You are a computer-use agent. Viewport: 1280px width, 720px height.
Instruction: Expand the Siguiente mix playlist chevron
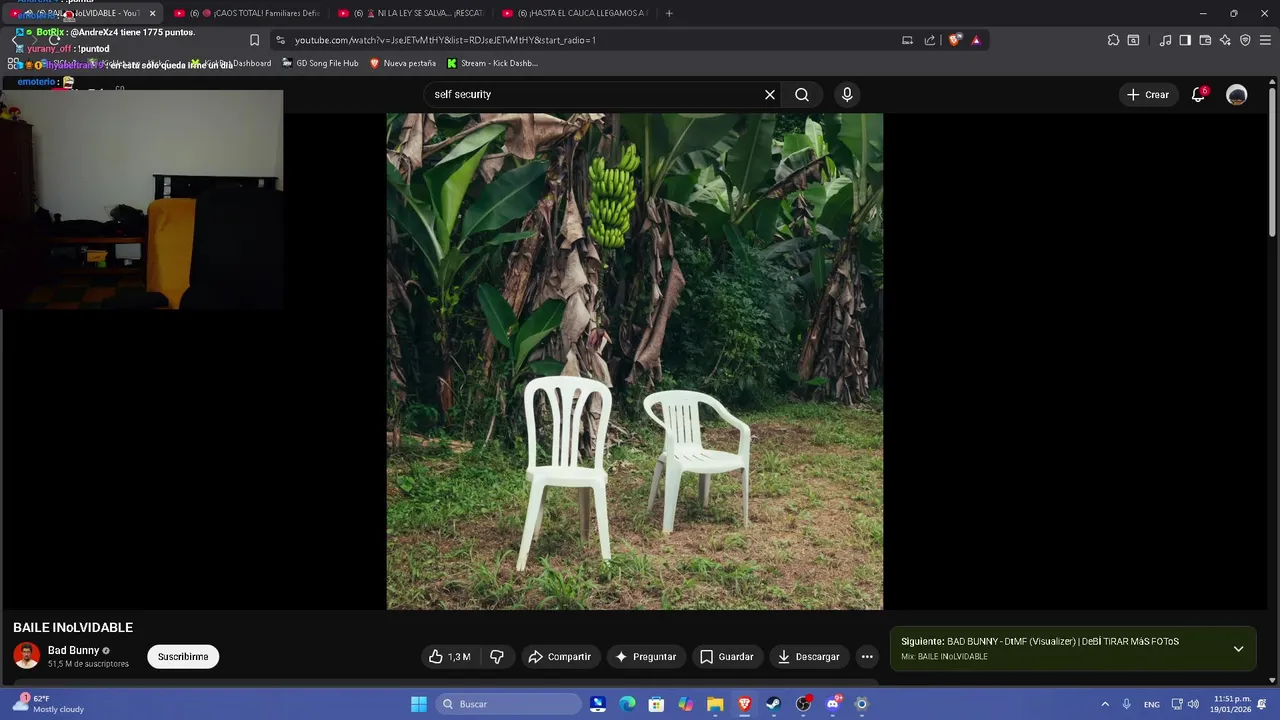click(1238, 649)
